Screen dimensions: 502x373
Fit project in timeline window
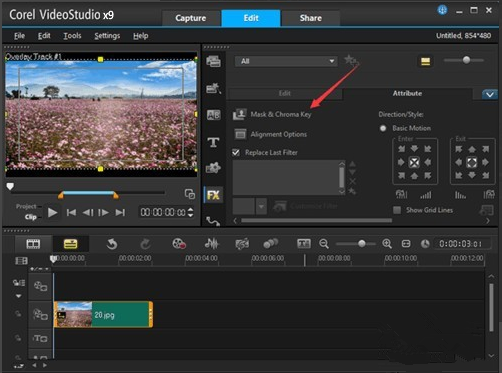(x=406, y=244)
